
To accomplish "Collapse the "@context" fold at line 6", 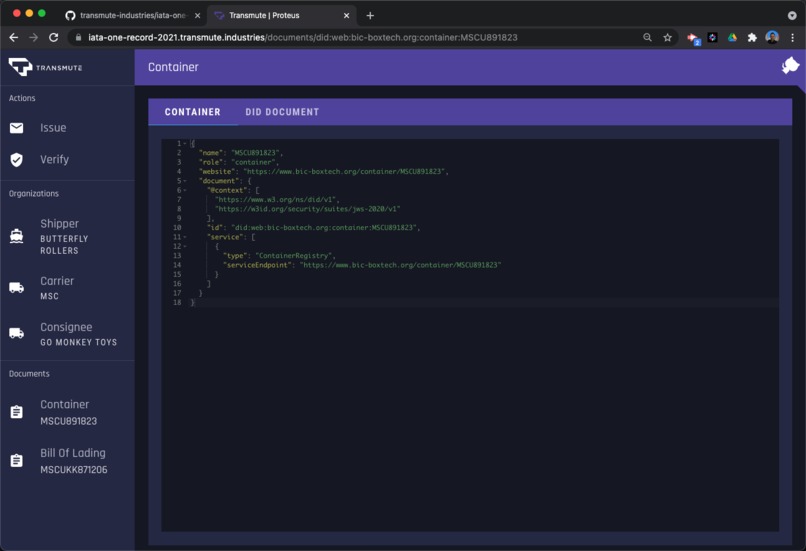I will pyautogui.click(x=185, y=190).
